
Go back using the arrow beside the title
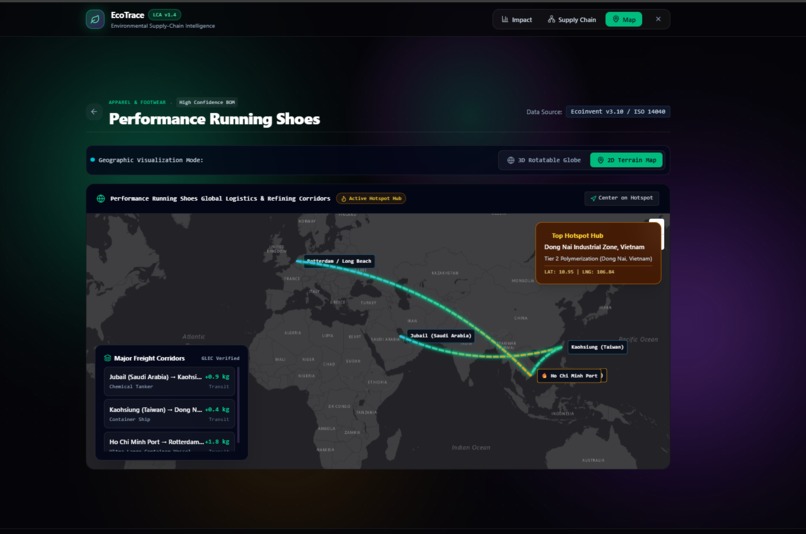(x=94, y=112)
